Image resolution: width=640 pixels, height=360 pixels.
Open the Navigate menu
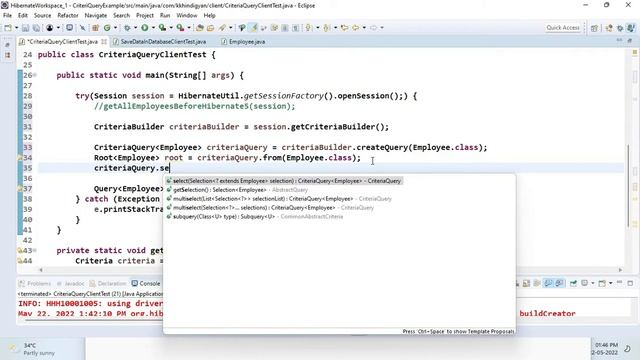(x=96, y=16)
